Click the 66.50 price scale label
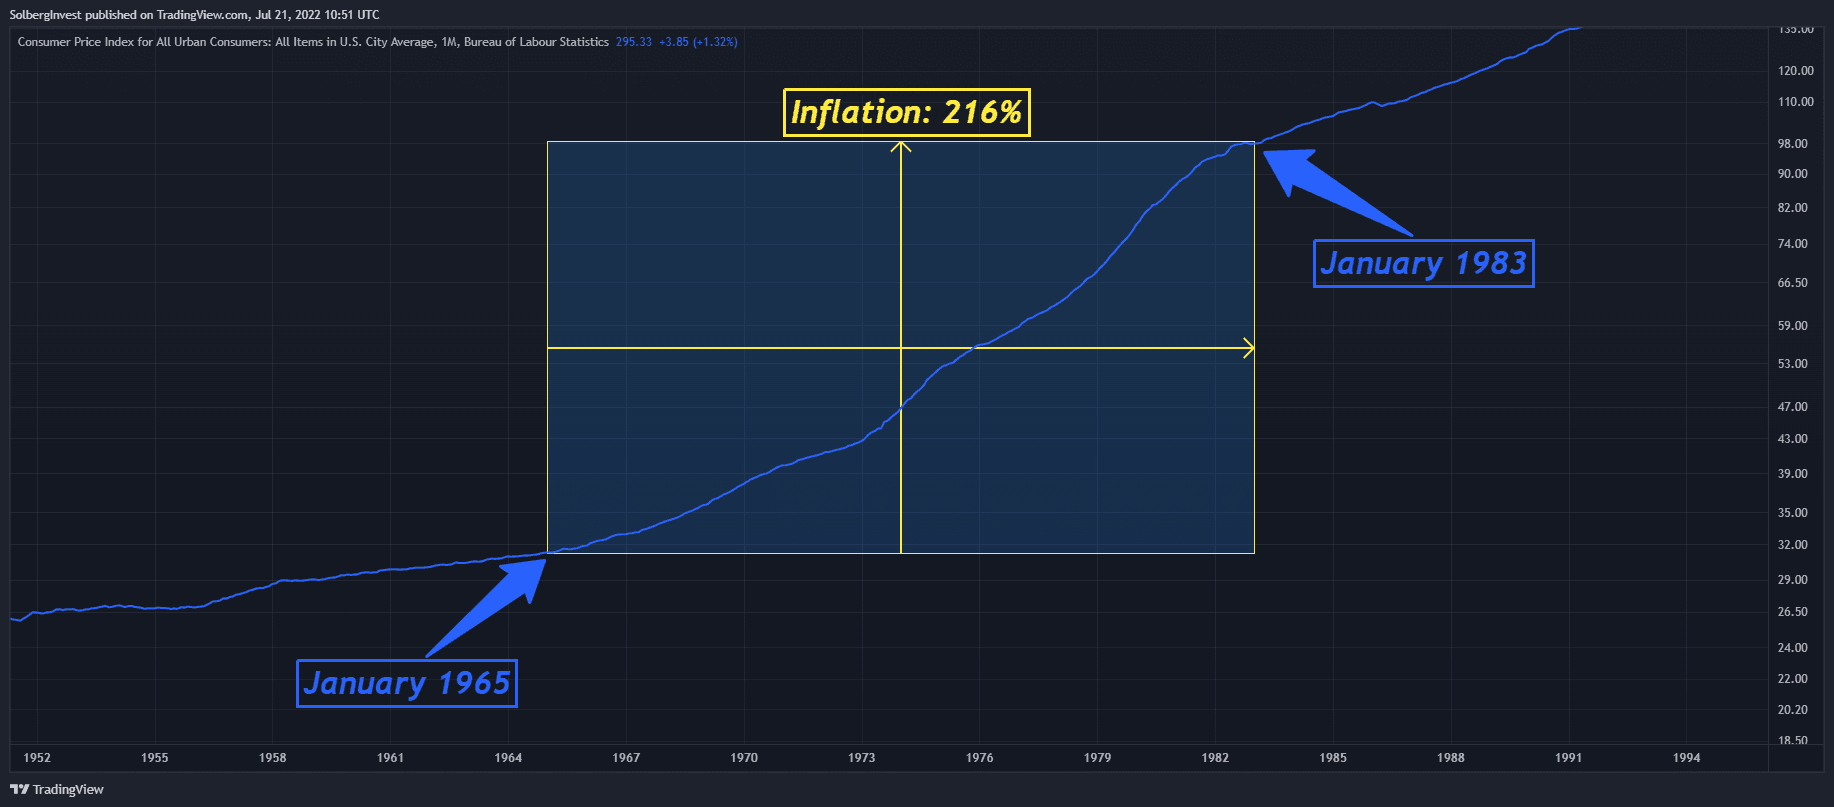This screenshot has height=807, width=1834. [x=1793, y=283]
